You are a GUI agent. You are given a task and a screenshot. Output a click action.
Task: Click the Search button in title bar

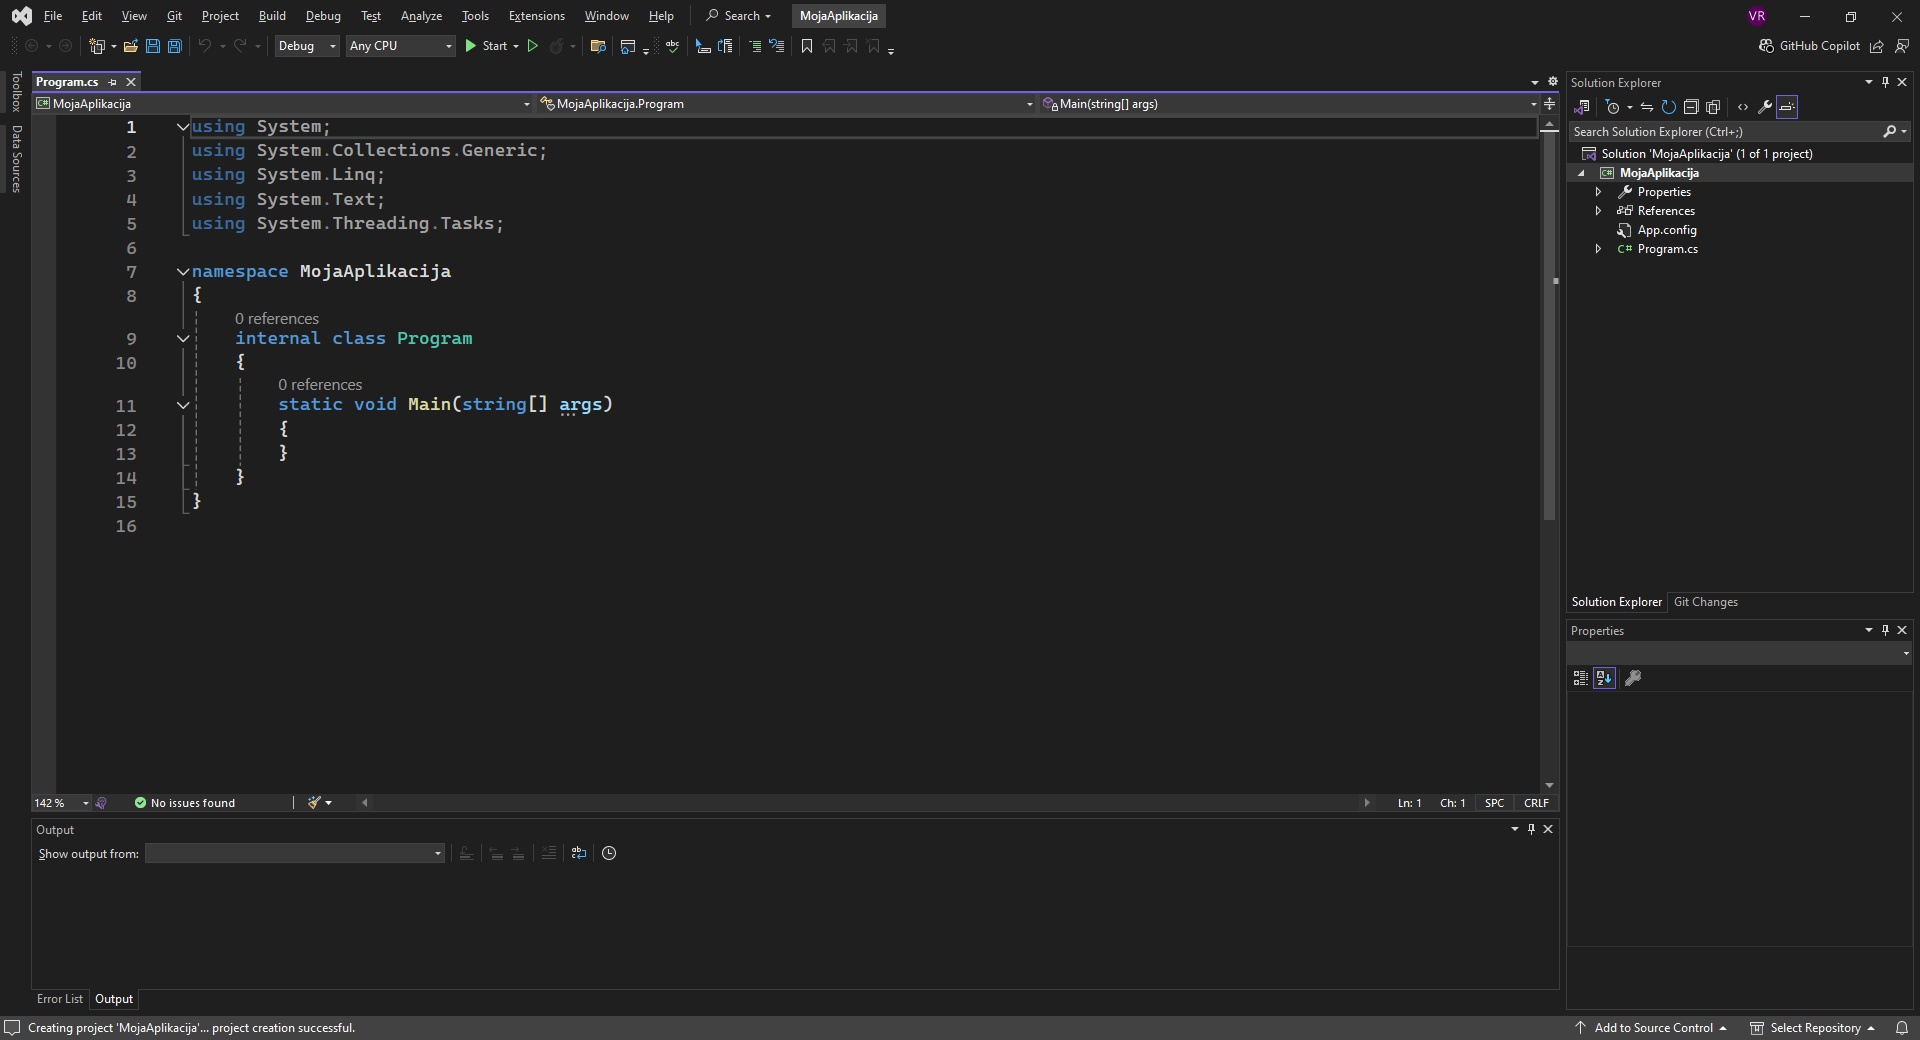[739, 16]
